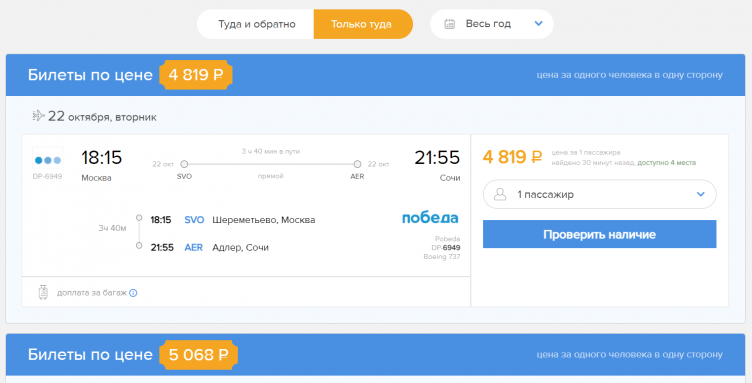Click the 3 ч 40 мин в пути text
This screenshot has height=383, width=752.
click(x=270, y=151)
